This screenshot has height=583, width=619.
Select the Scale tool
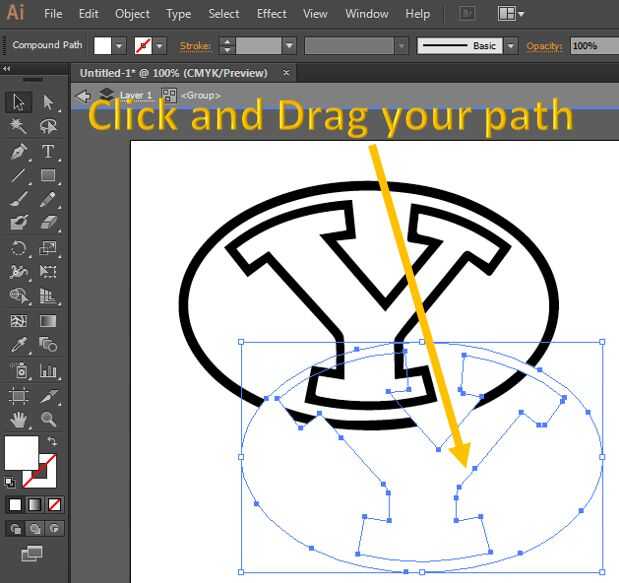pos(48,248)
